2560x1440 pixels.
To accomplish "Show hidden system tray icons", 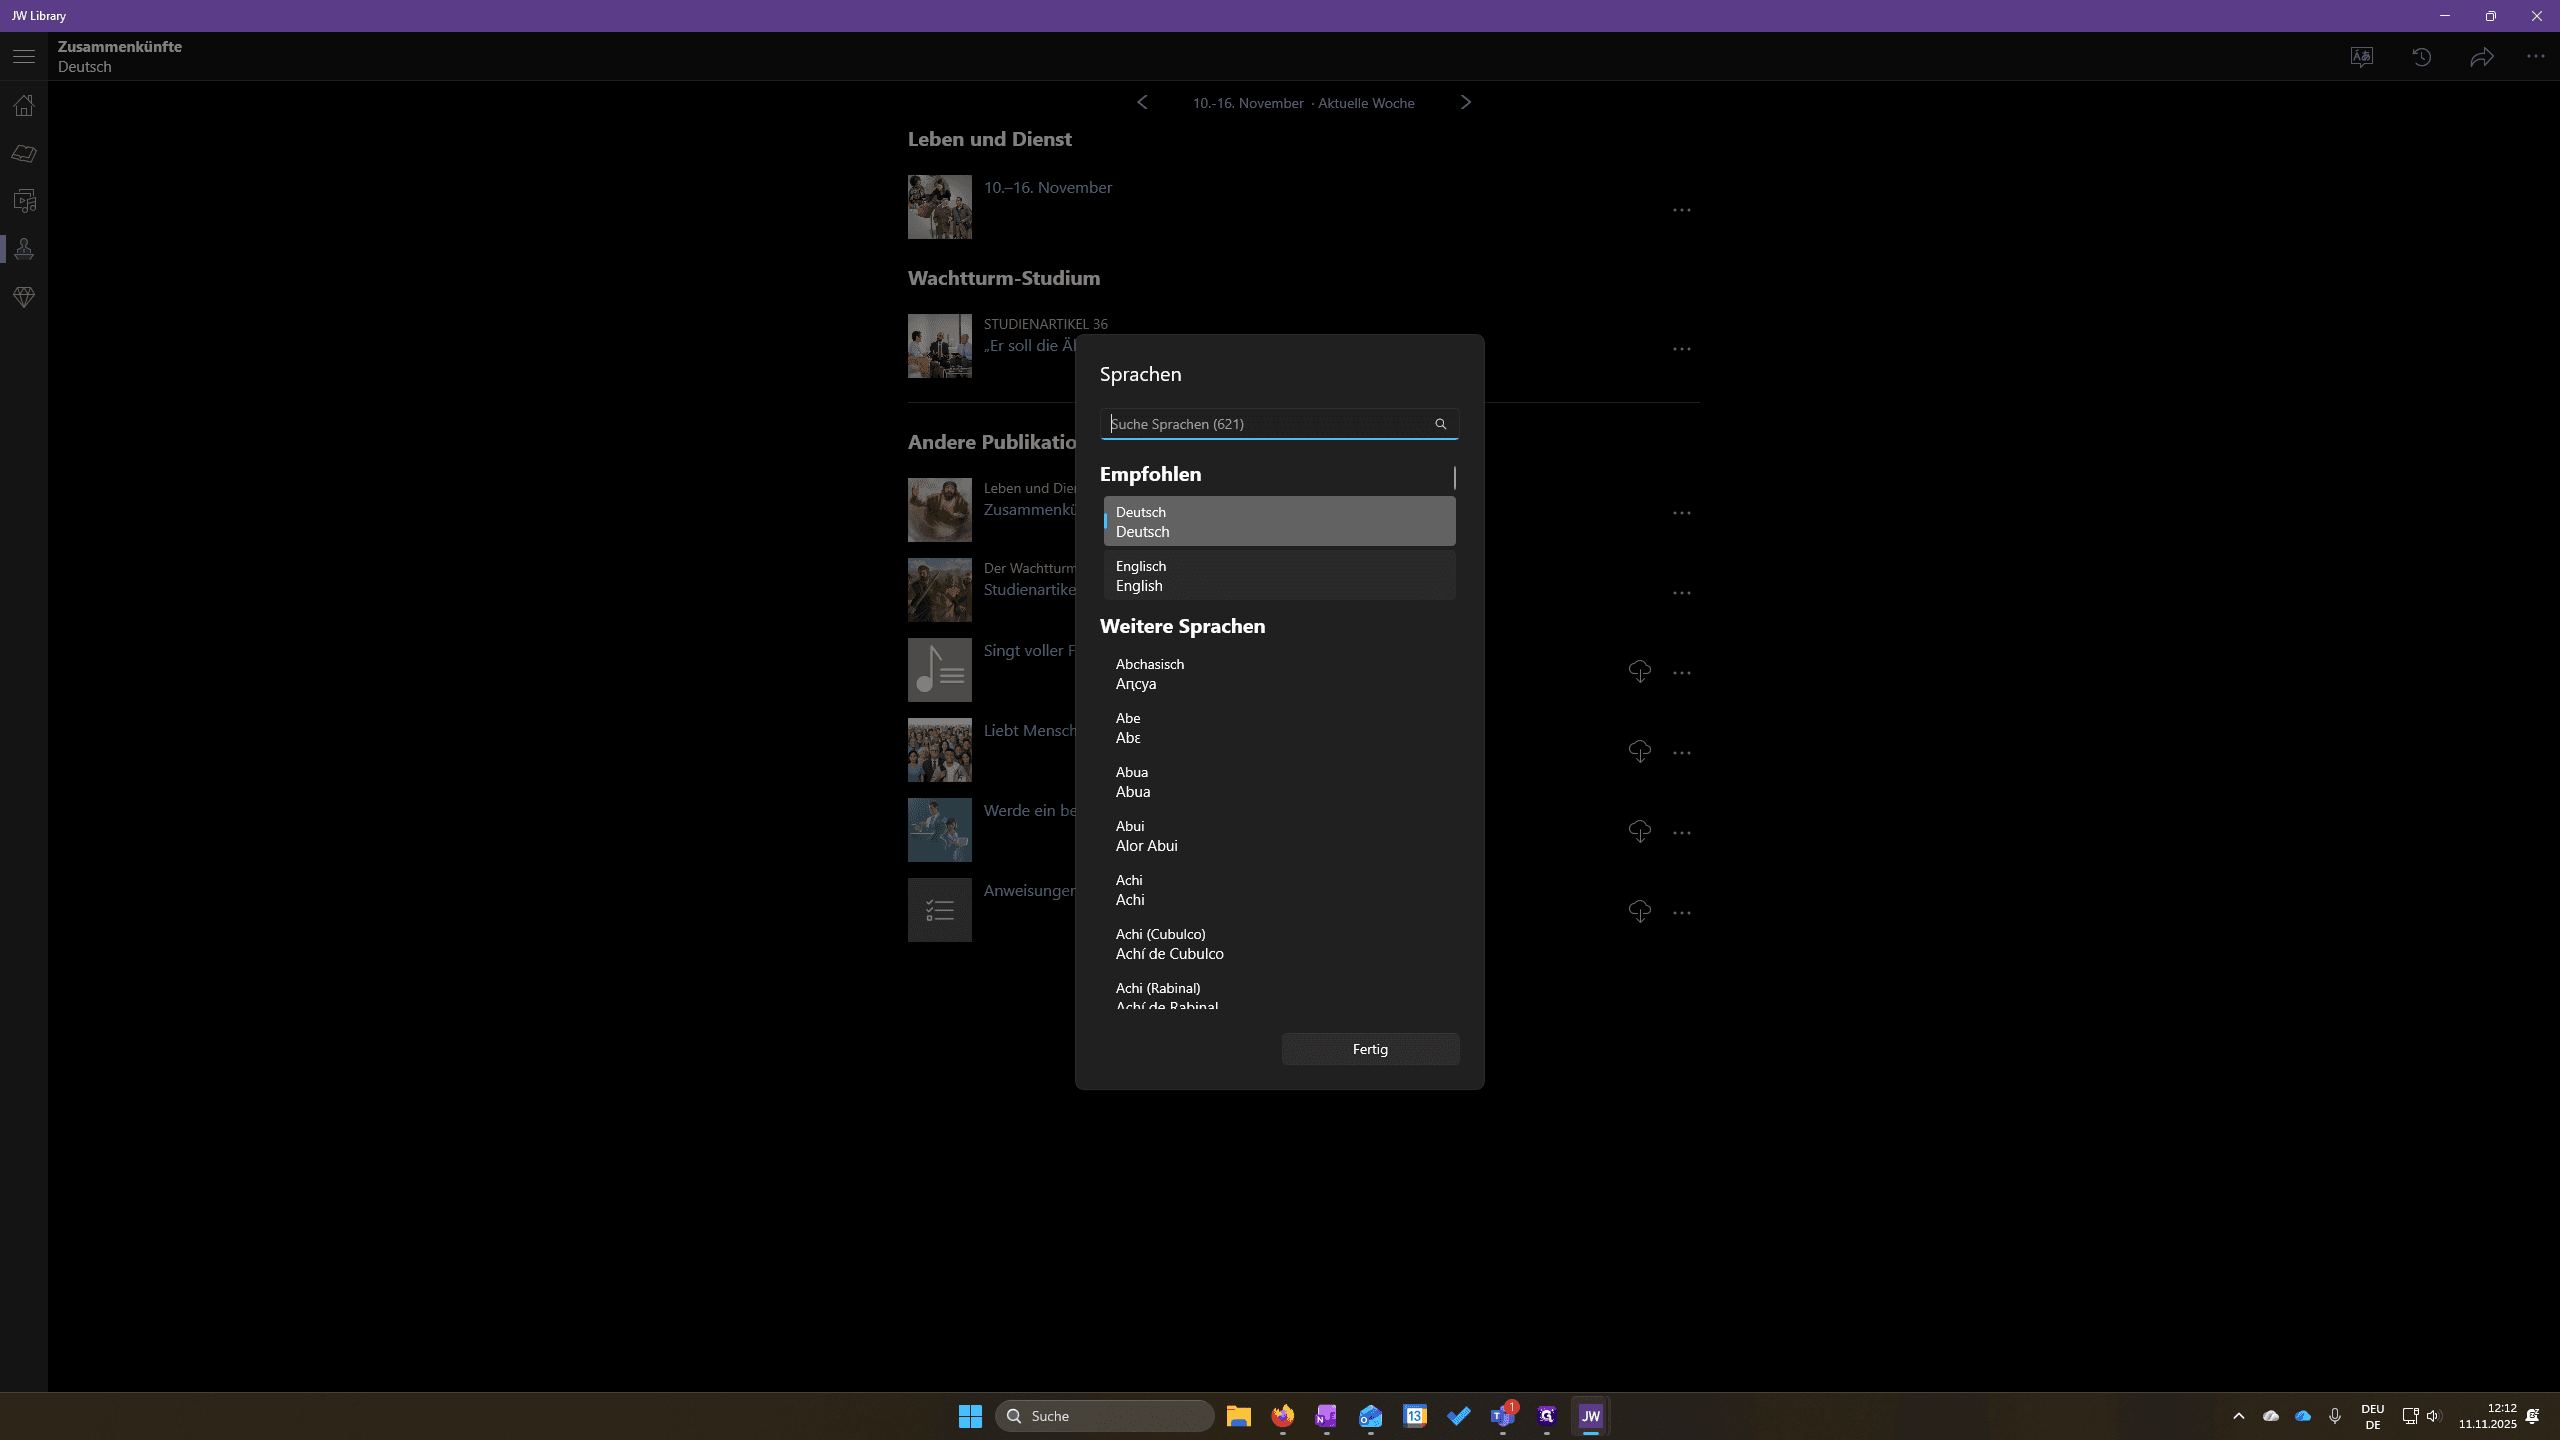I will [2239, 1416].
